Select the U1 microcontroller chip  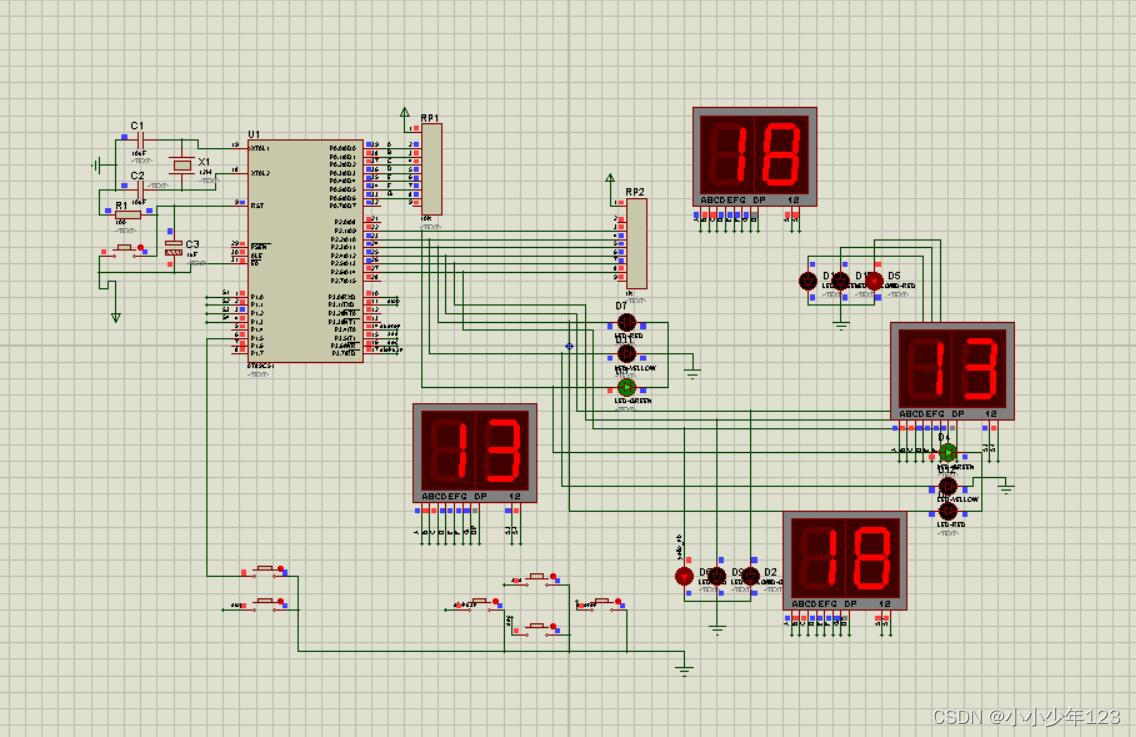click(x=304, y=251)
